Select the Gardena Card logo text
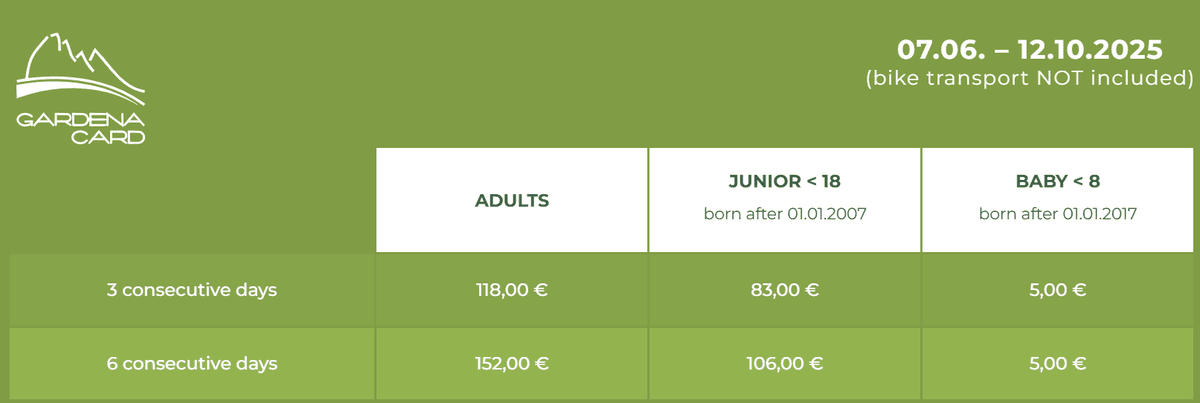This screenshot has width=1200, height=403. (82, 129)
